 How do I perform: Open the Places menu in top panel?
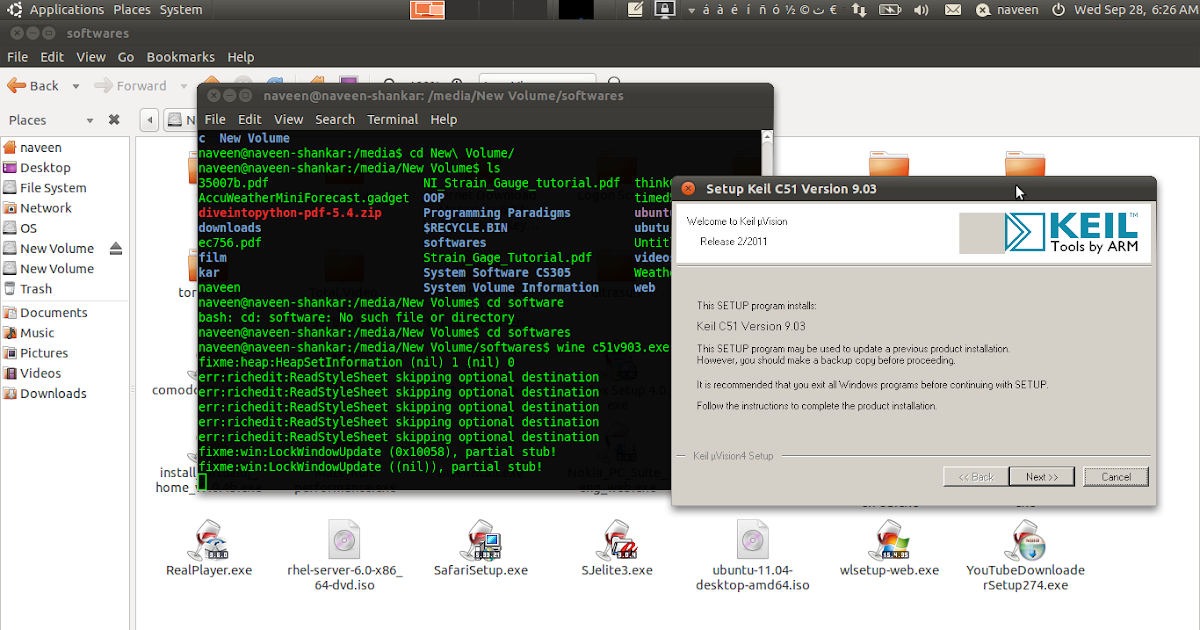tap(131, 10)
